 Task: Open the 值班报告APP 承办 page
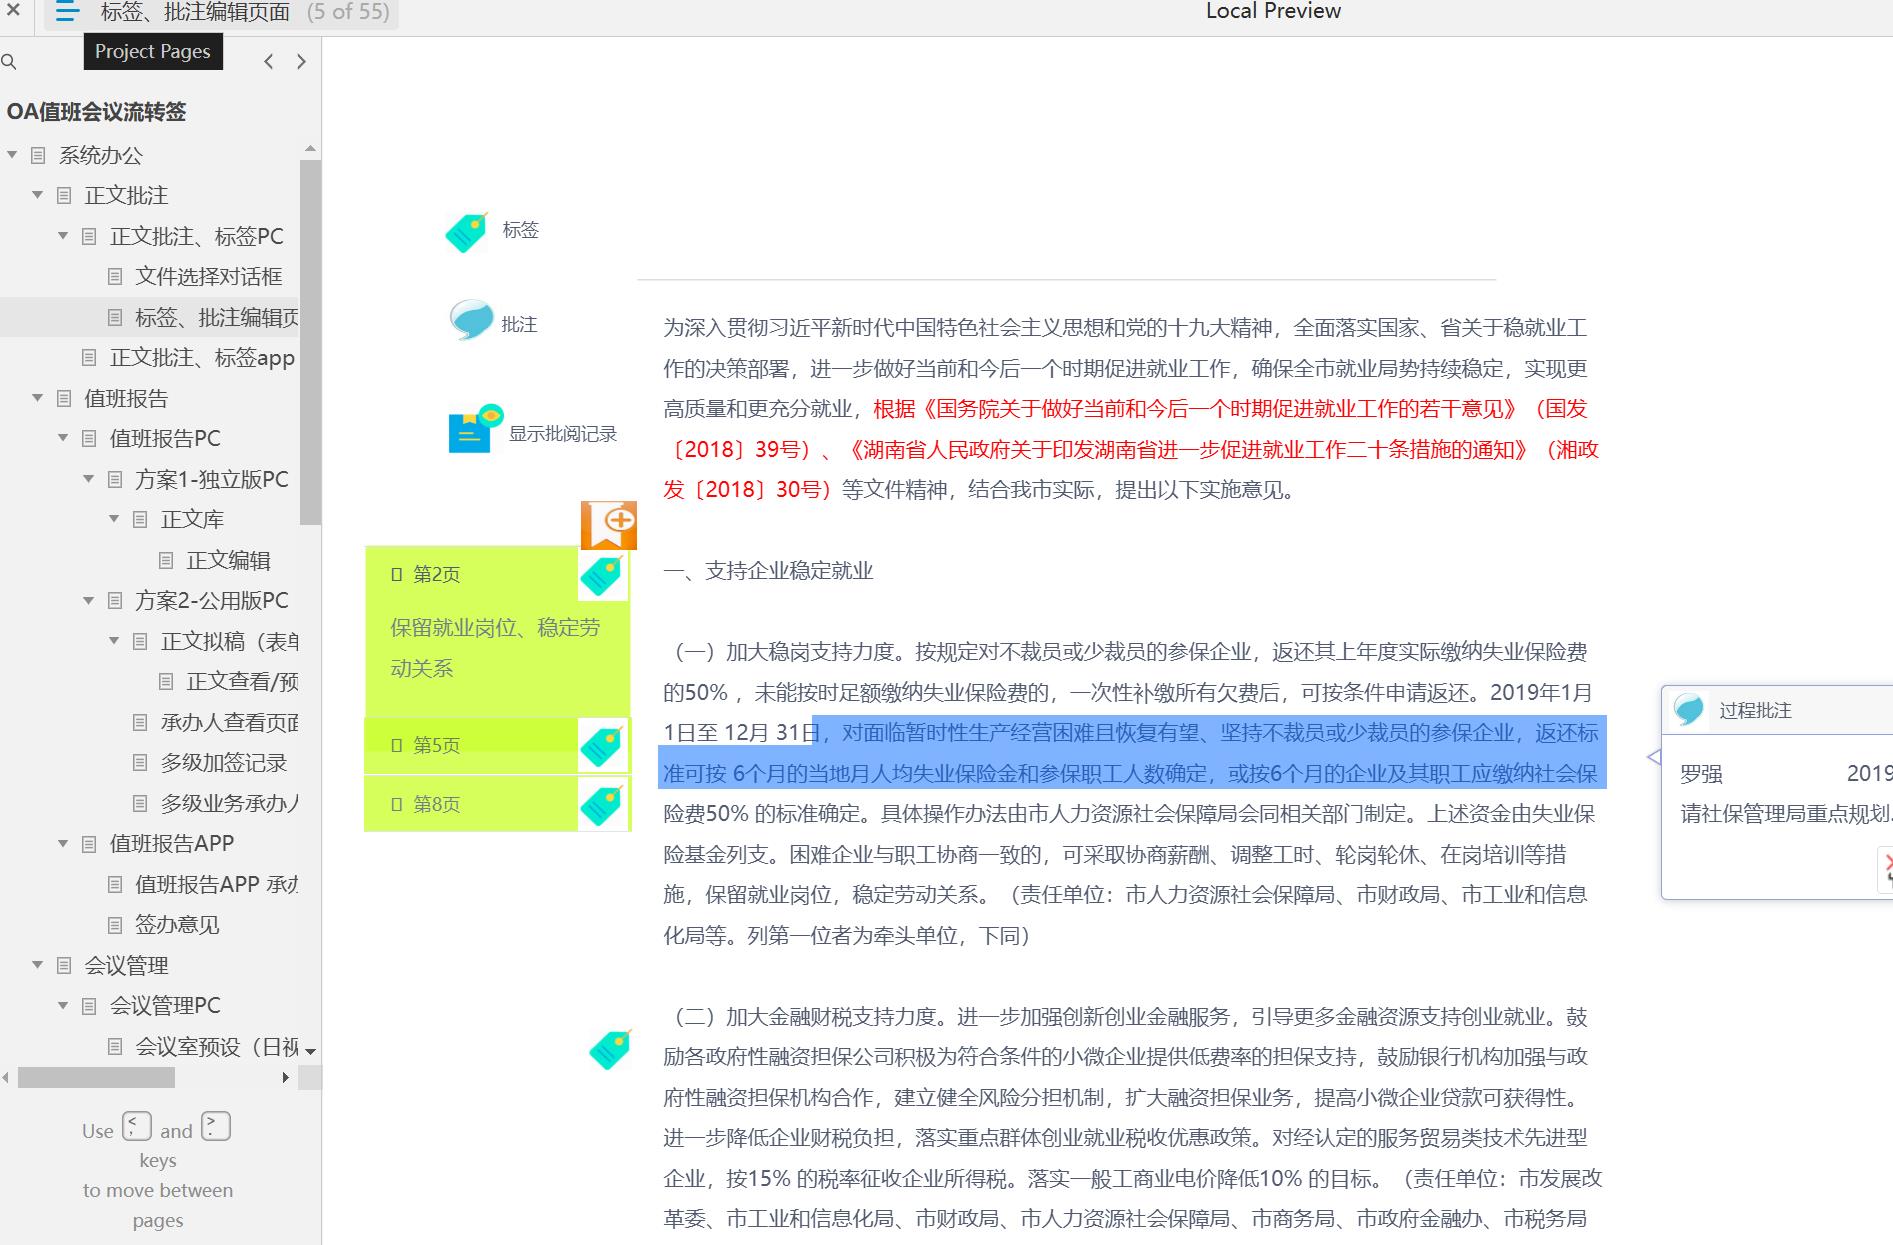tap(216, 884)
